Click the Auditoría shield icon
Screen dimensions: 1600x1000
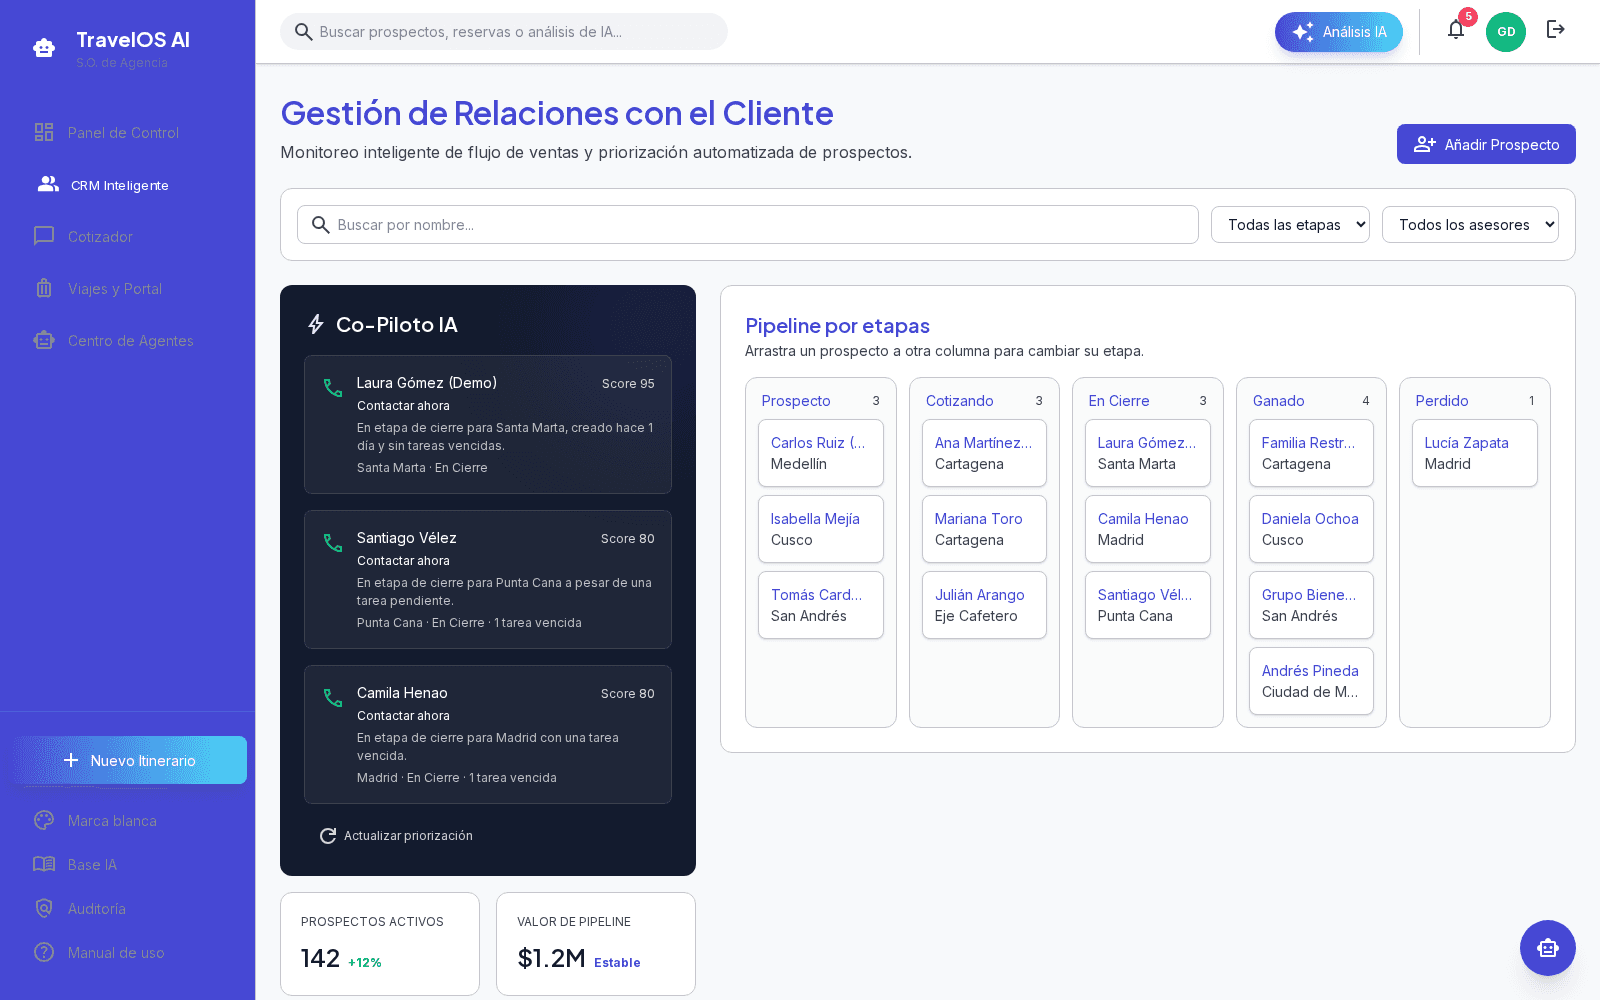tap(44, 908)
